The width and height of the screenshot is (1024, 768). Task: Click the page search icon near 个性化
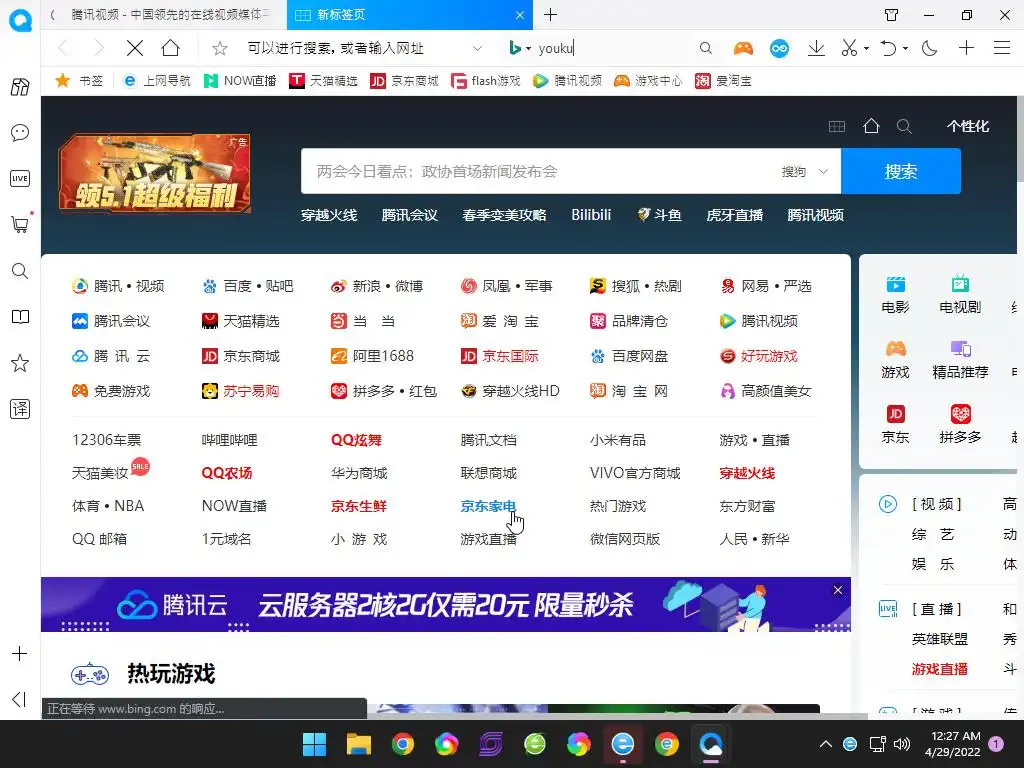[x=904, y=126]
